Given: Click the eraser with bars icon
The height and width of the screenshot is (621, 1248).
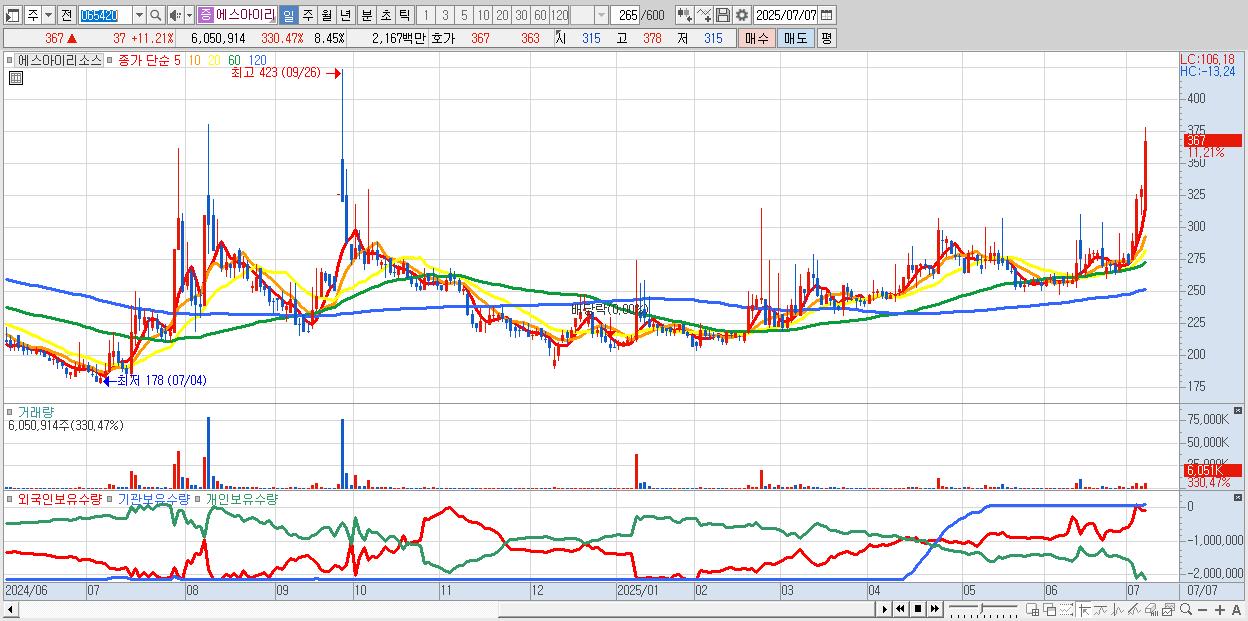Looking at the screenshot, I should point(1151,609).
